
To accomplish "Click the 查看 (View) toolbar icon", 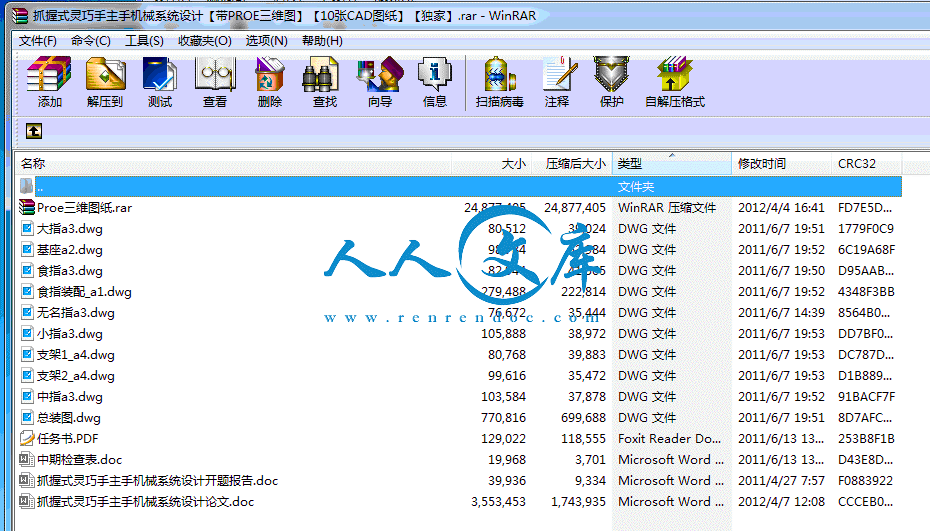I will [x=215, y=74].
